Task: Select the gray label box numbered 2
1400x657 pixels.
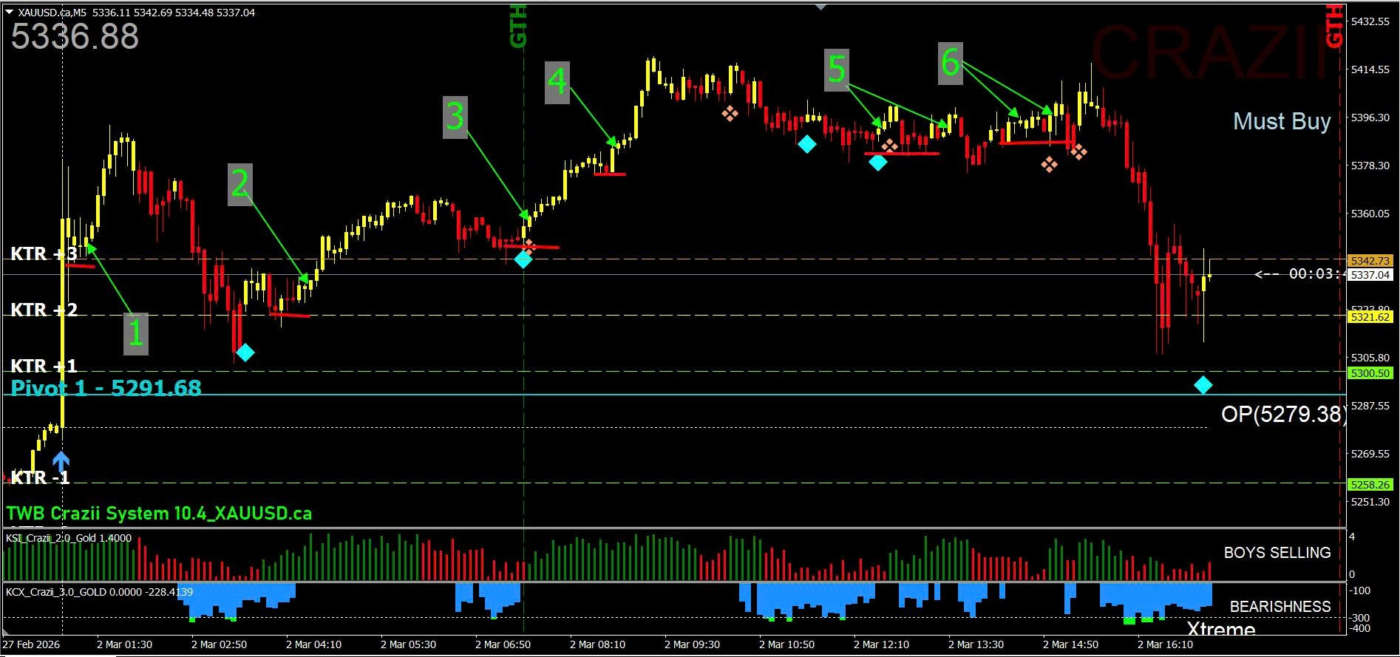Action: click(239, 184)
